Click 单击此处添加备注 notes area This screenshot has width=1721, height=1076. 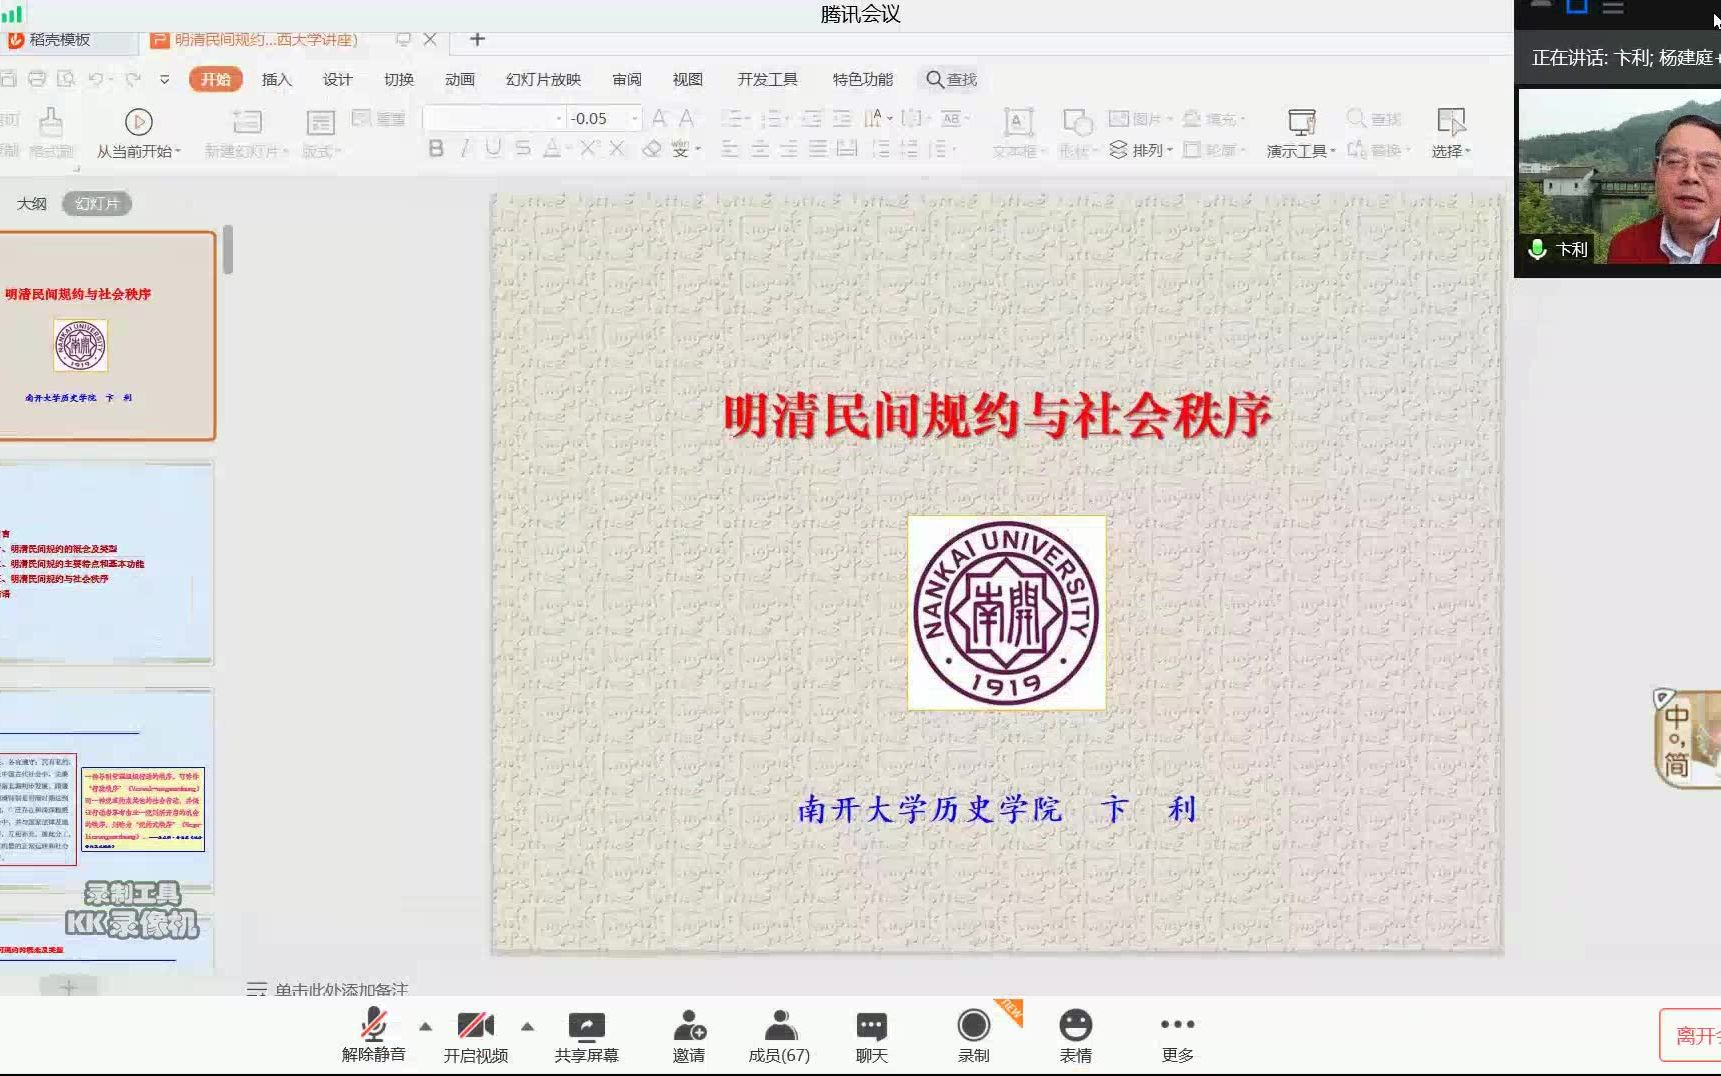(341, 990)
